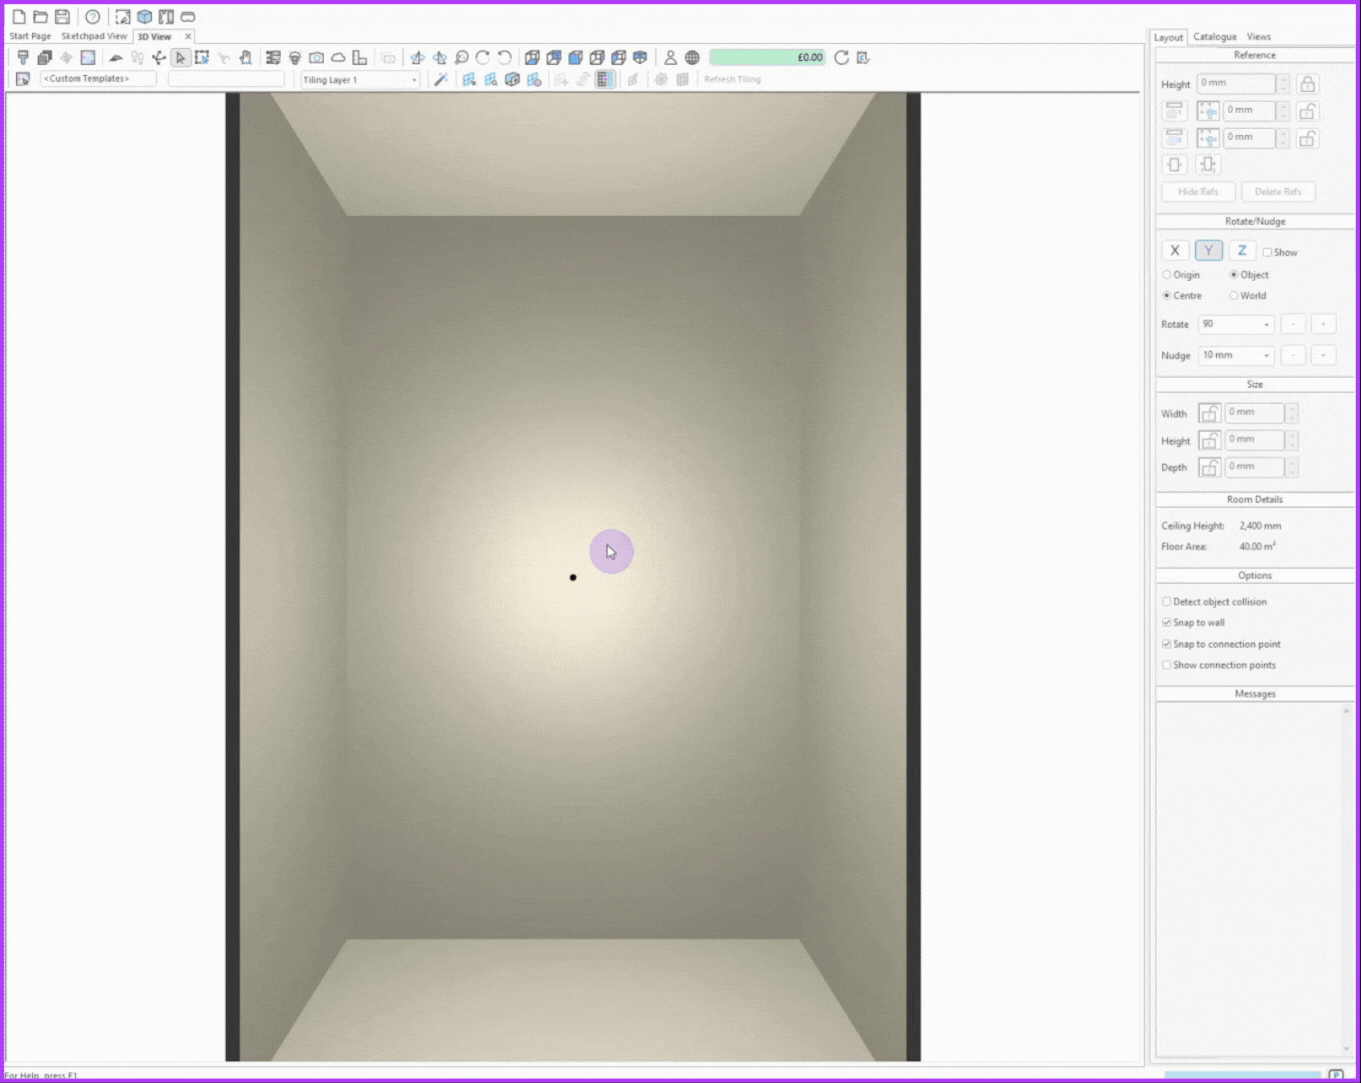Screen dimensions: 1361x1083
Task: Click the refresh price icon
Action: point(841,58)
